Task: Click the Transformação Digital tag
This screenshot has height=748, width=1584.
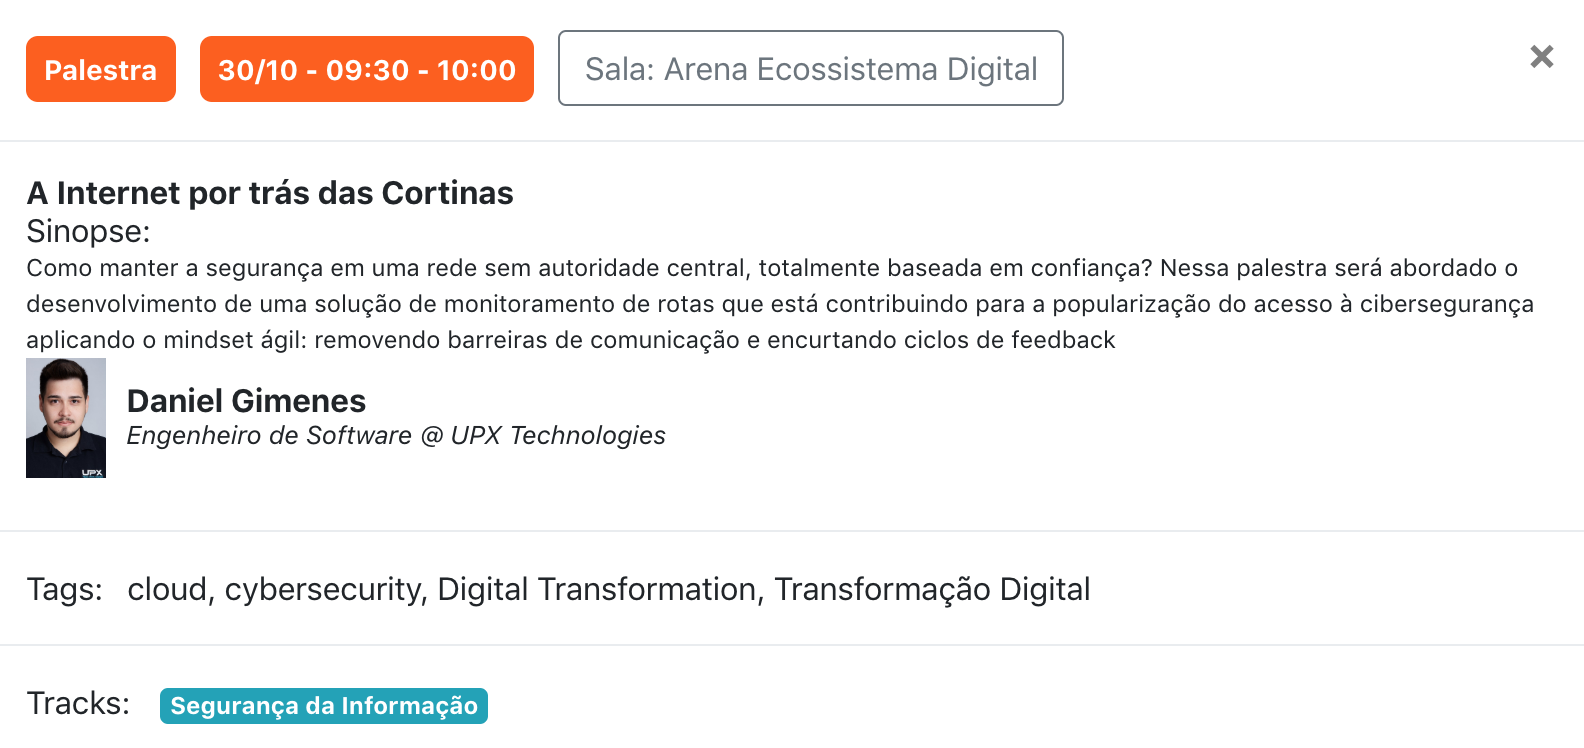Action: [x=932, y=589]
